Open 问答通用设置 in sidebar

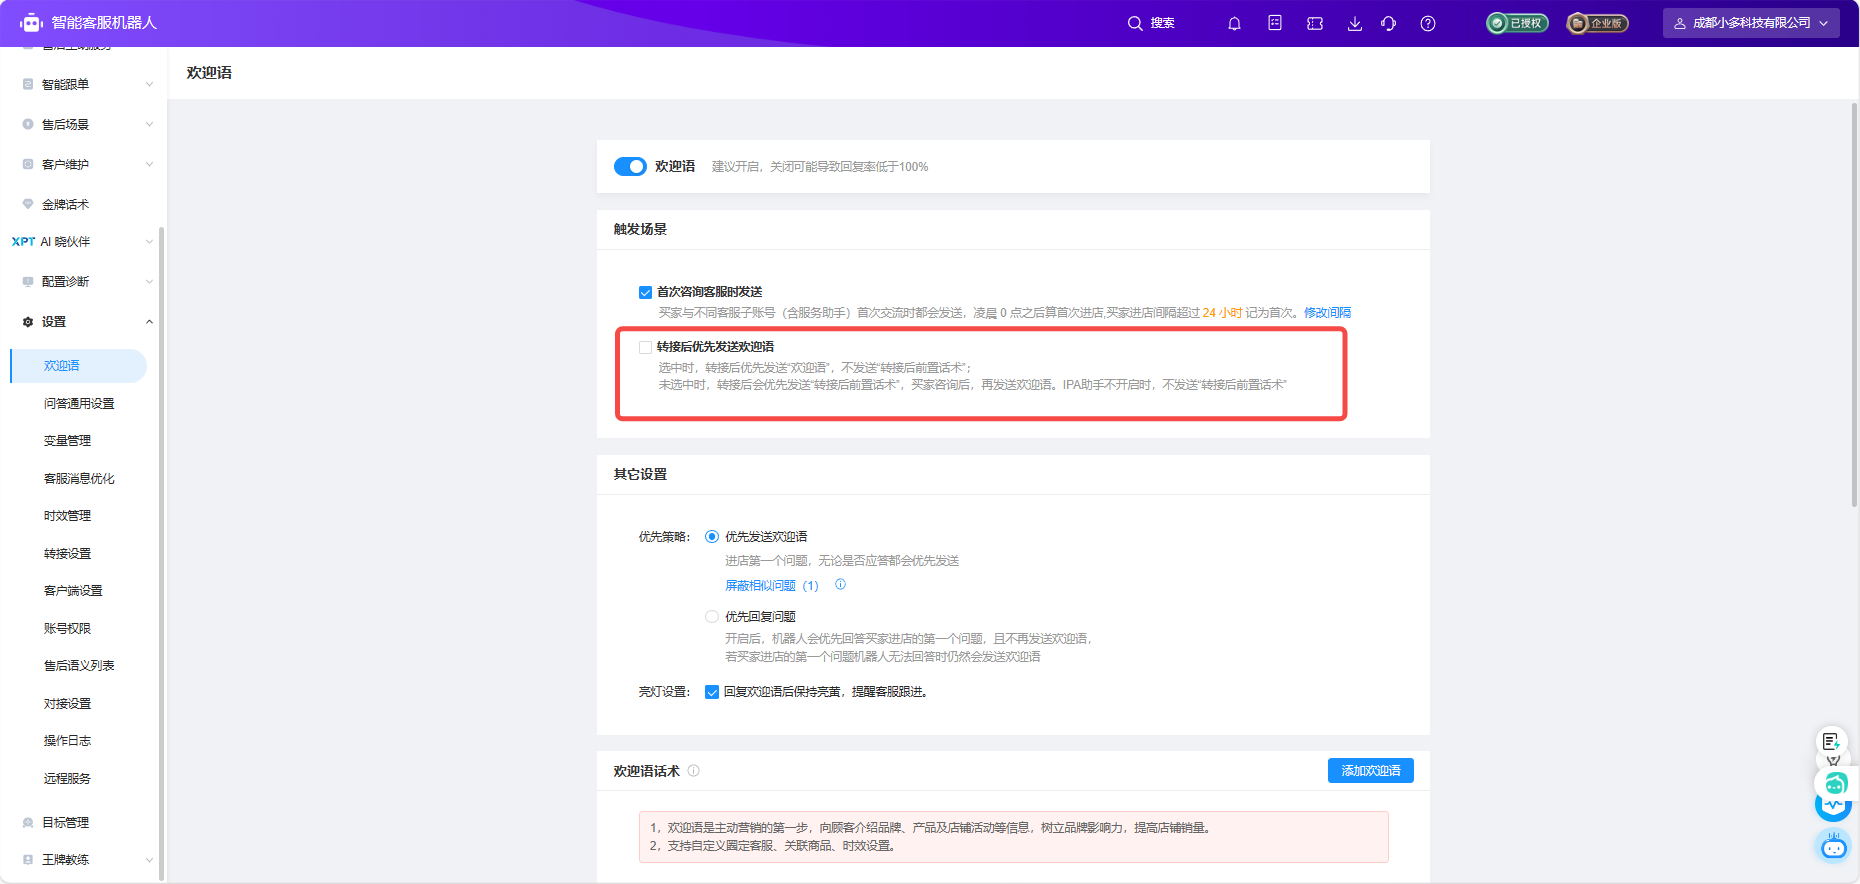79,404
